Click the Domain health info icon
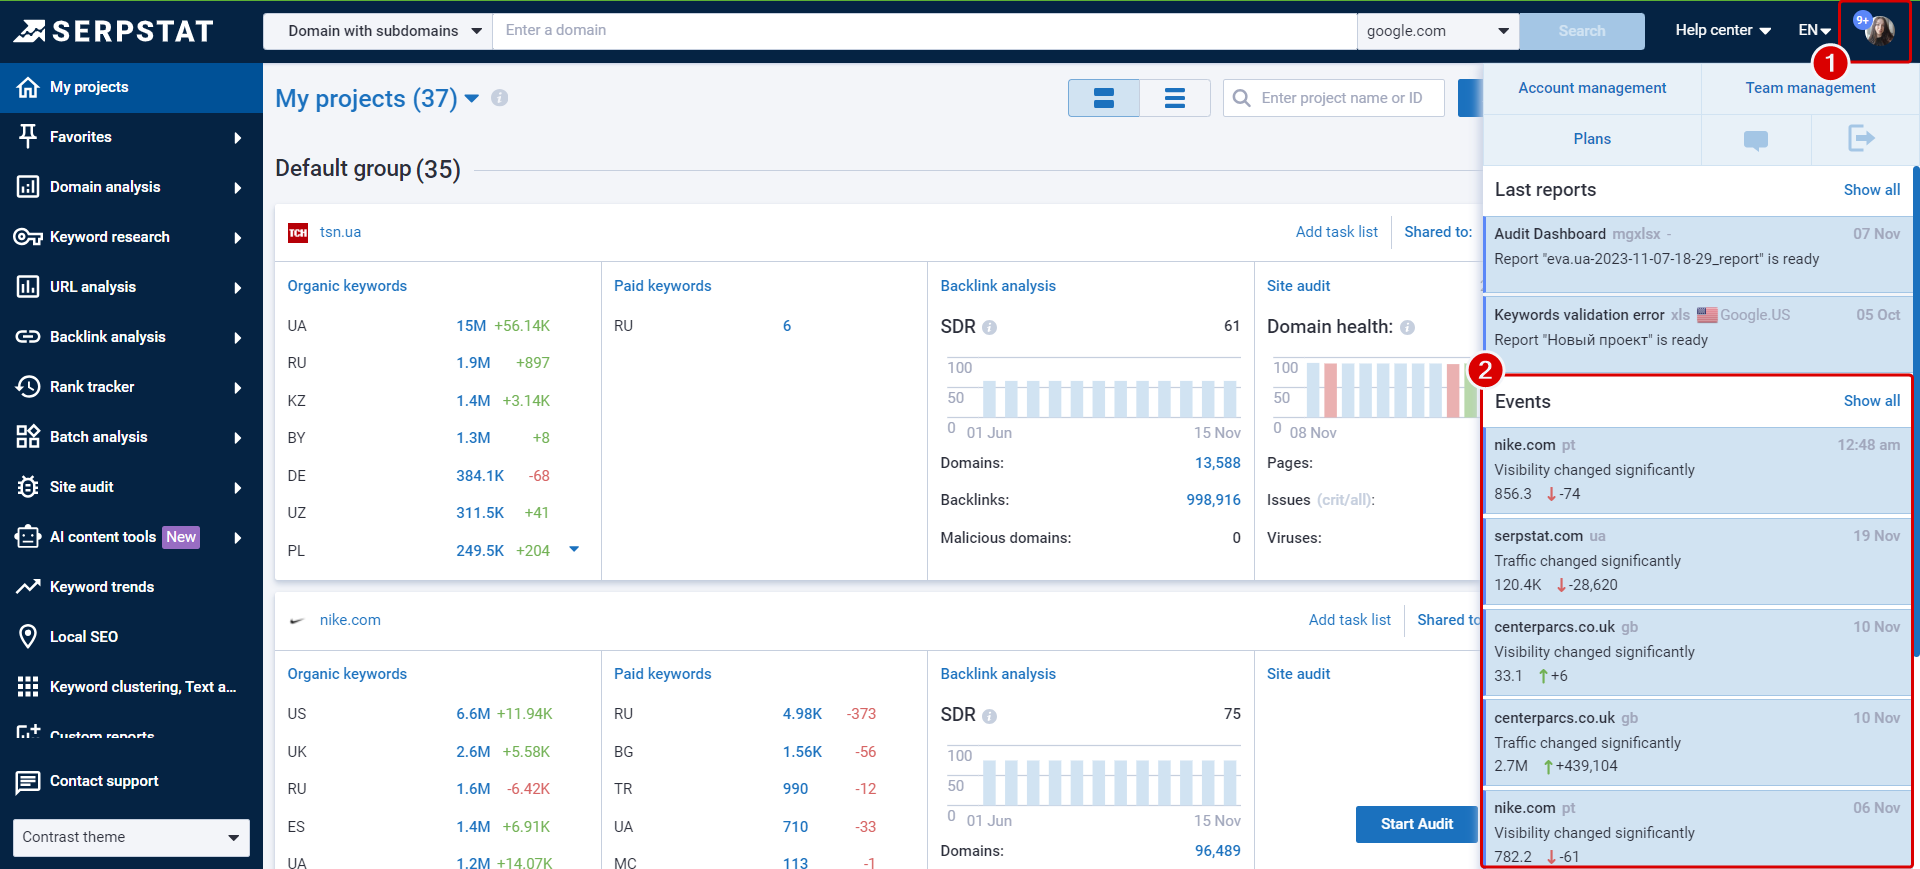 [x=1407, y=328]
